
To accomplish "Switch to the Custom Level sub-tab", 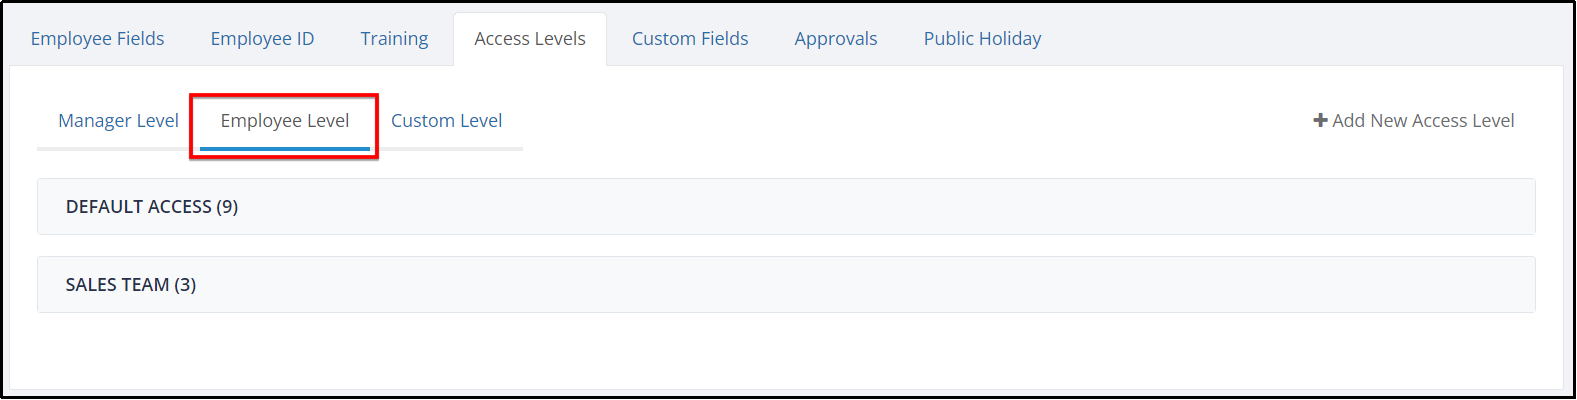I will (446, 121).
